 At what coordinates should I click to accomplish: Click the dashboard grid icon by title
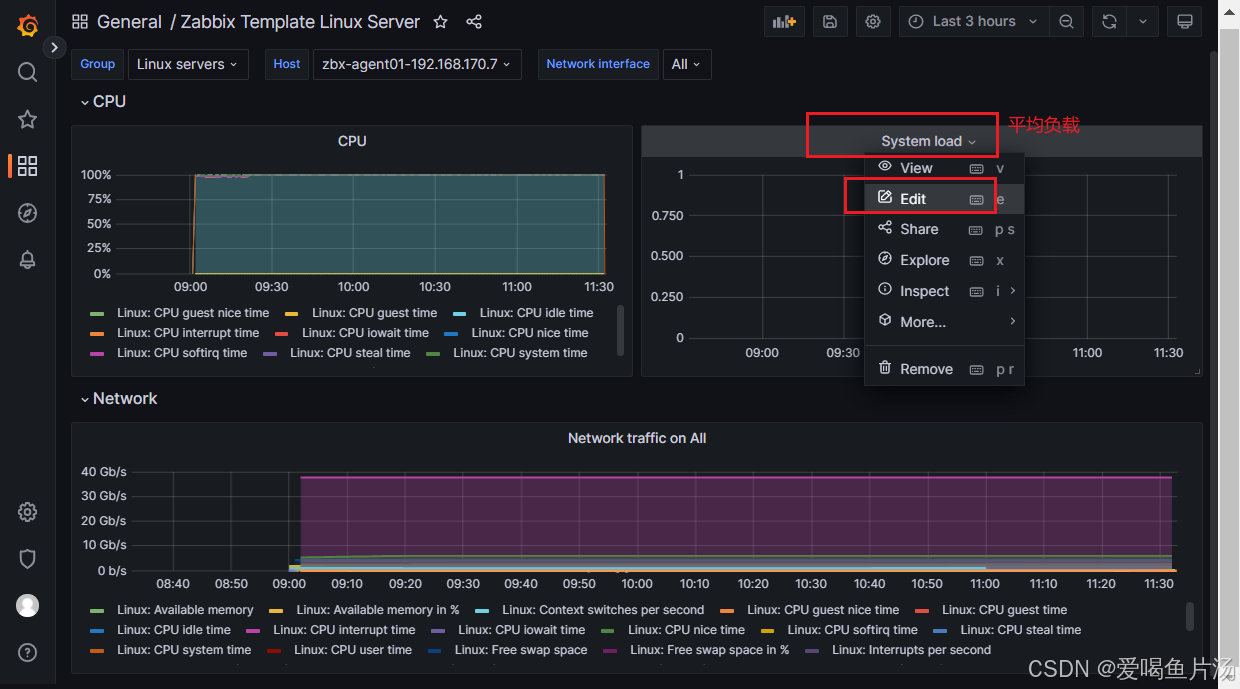coord(80,21)
